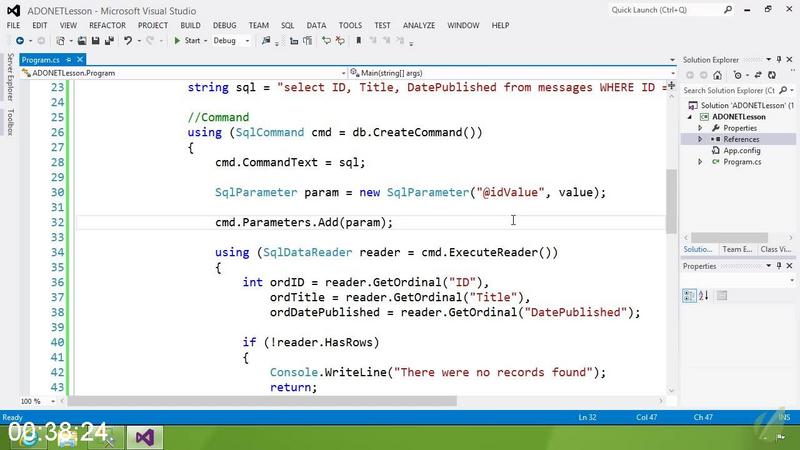Click the editor horizontal scrollbar thumb

pos(262,401)
